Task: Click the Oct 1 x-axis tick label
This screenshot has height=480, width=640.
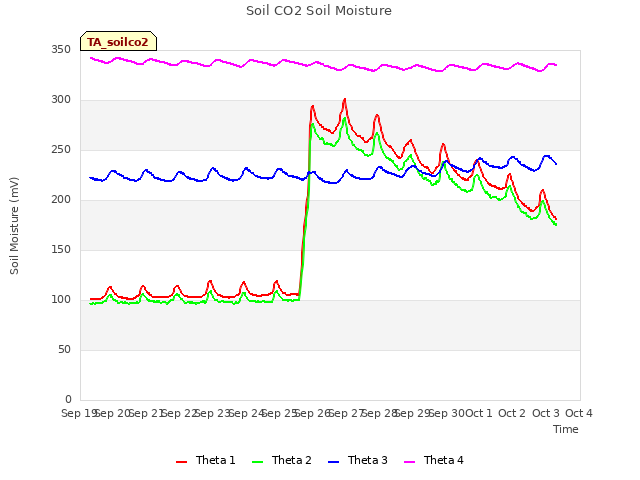Action: point(479,413)
